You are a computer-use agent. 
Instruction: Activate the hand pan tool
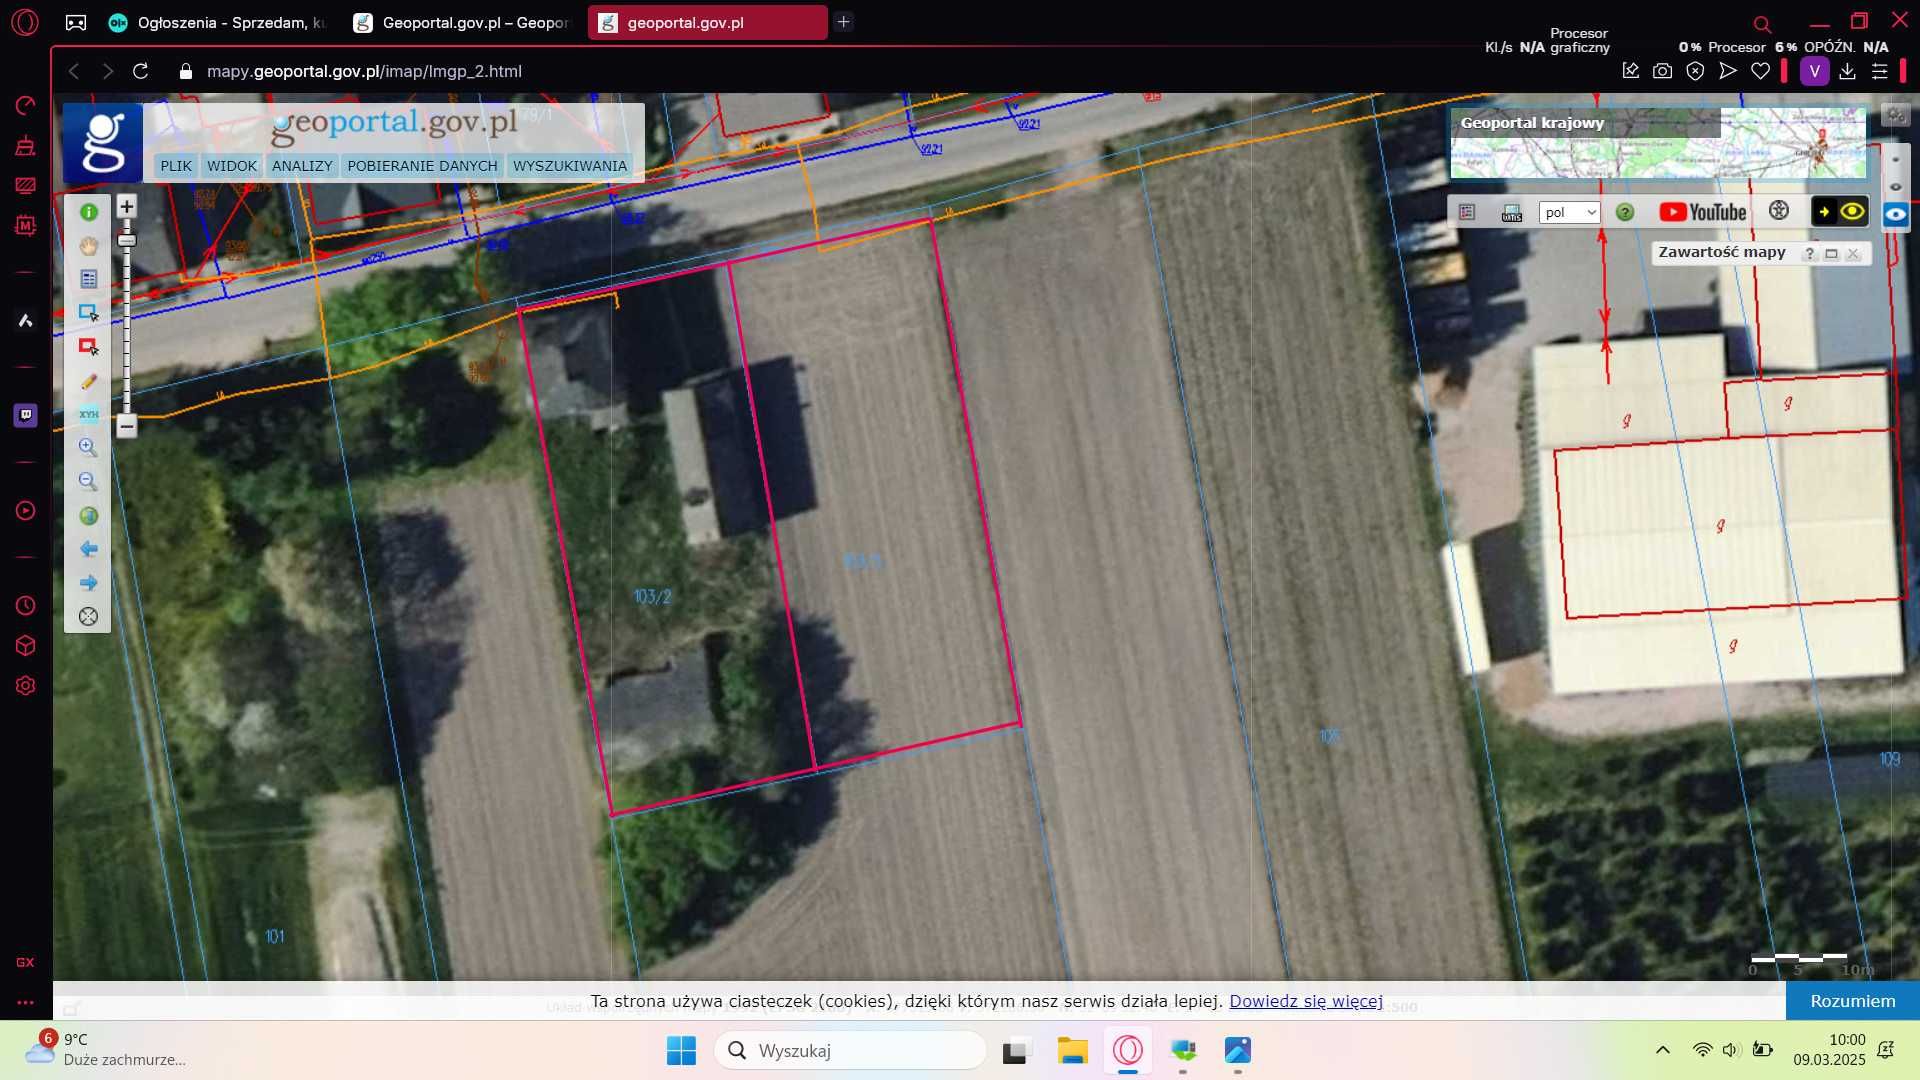click(88, 246)
